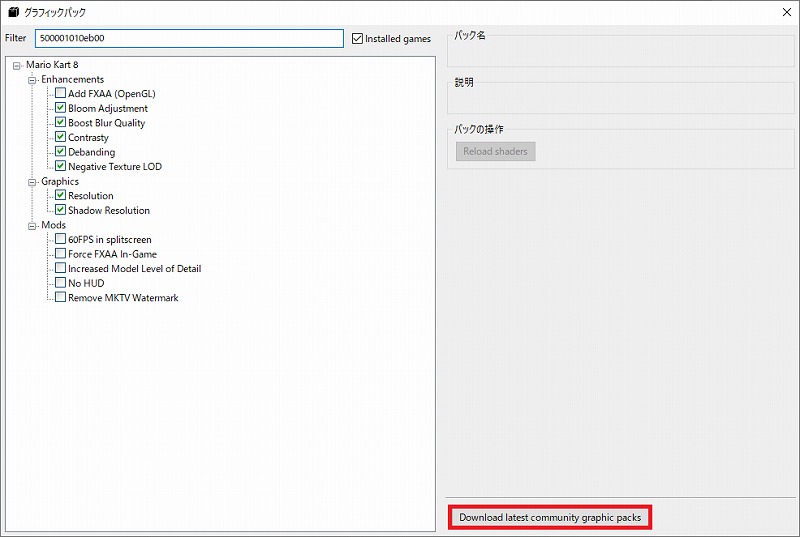
Task: Disable the Contrasty pack
Action: click(60, 137)
